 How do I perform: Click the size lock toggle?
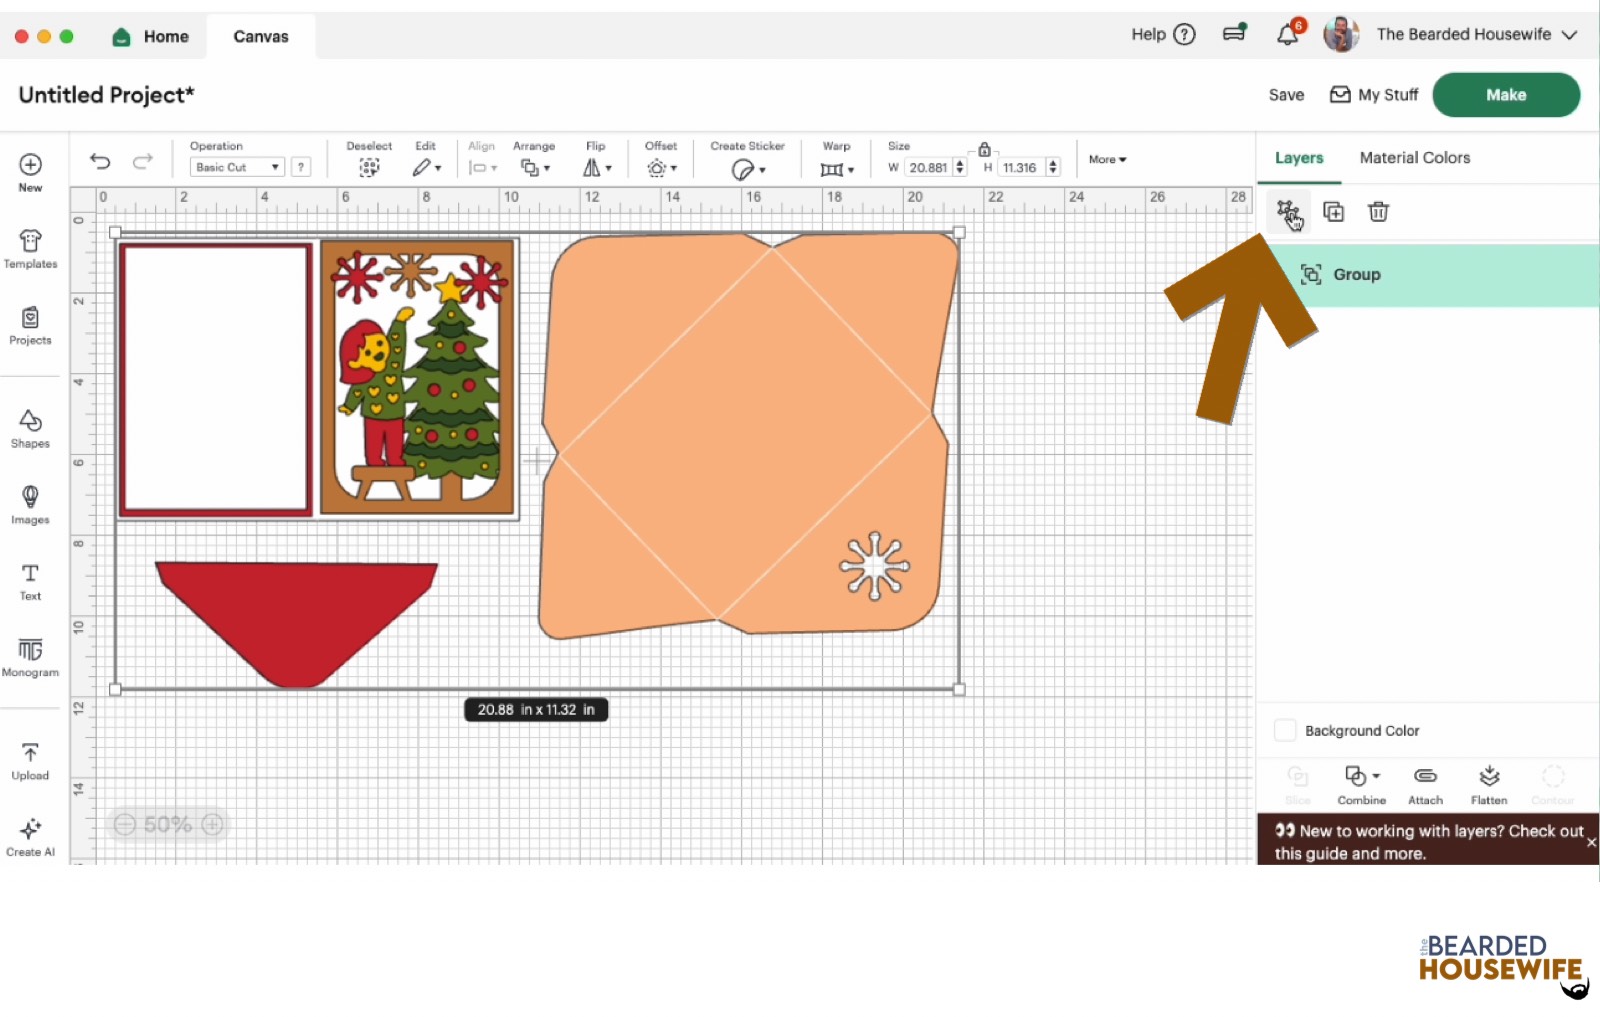[985, 147]
